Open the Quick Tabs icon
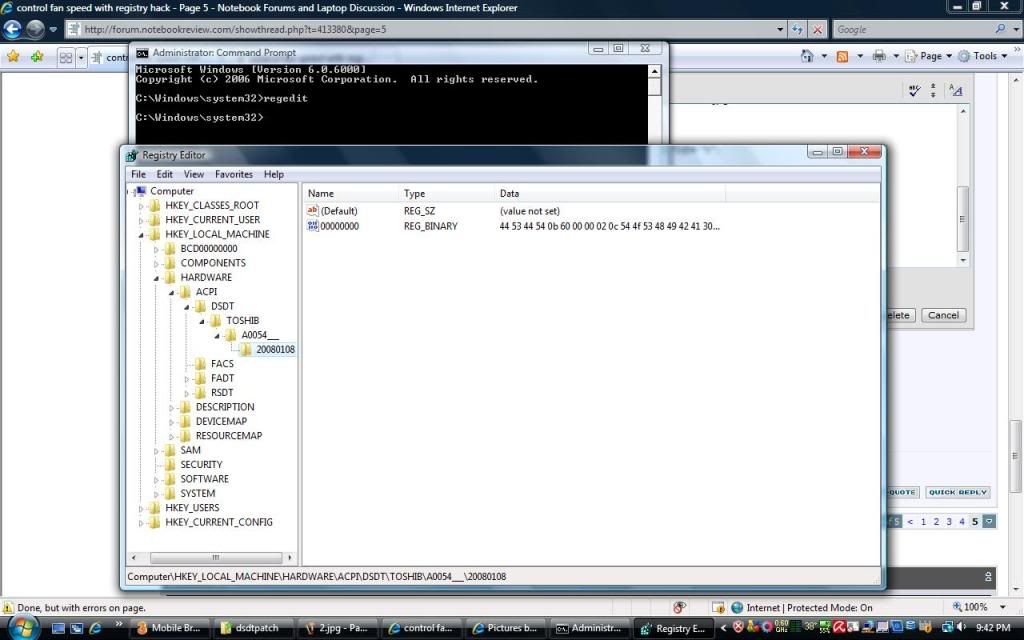 [66, 57]
